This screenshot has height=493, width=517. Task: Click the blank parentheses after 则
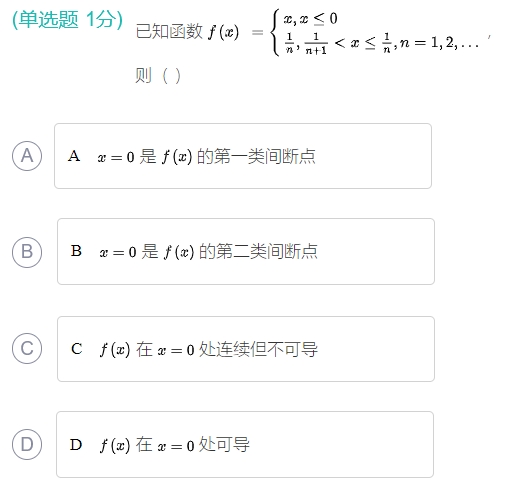[171, 76]
